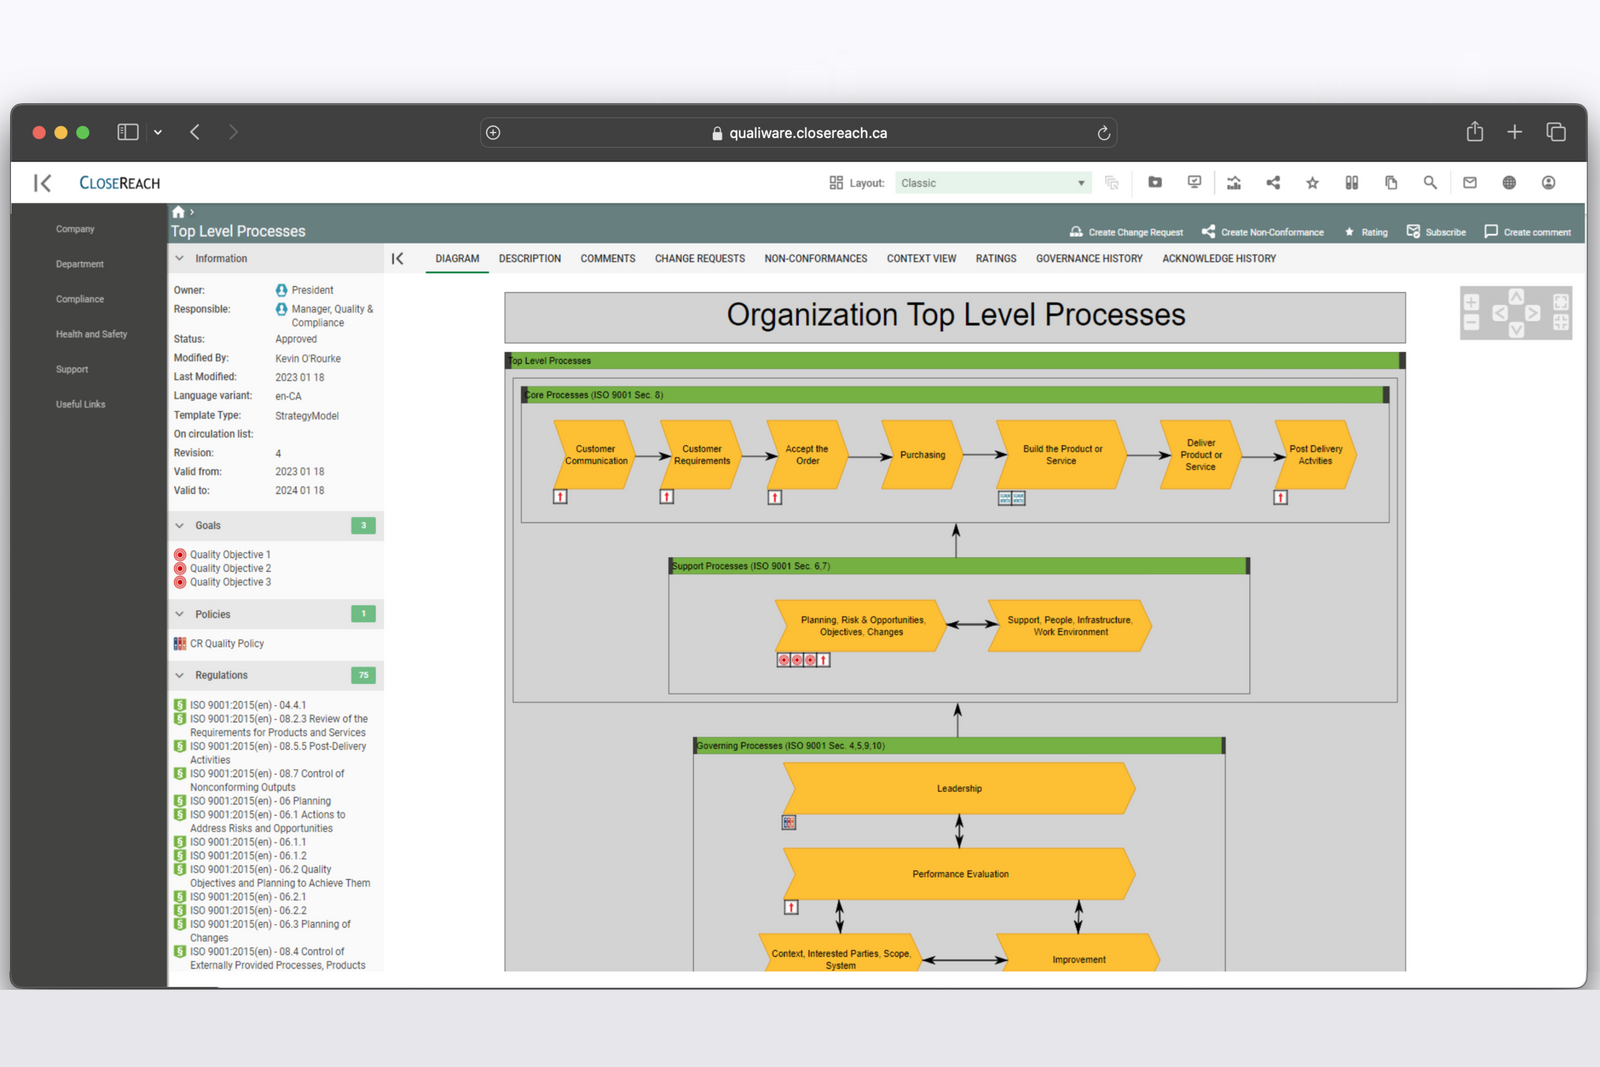Open the search icon in the toolbar

point(1430,182)
